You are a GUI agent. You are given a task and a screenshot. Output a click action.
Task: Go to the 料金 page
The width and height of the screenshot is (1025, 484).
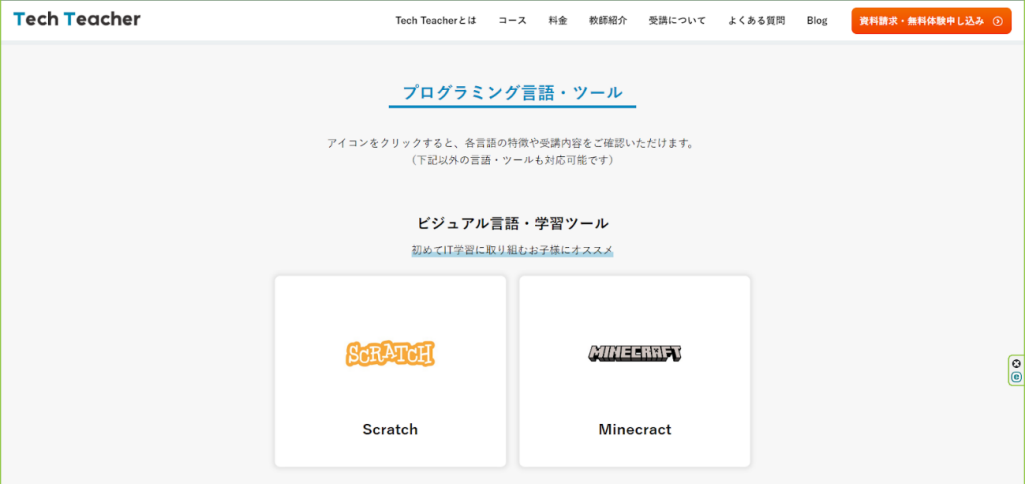coord(558,21)
